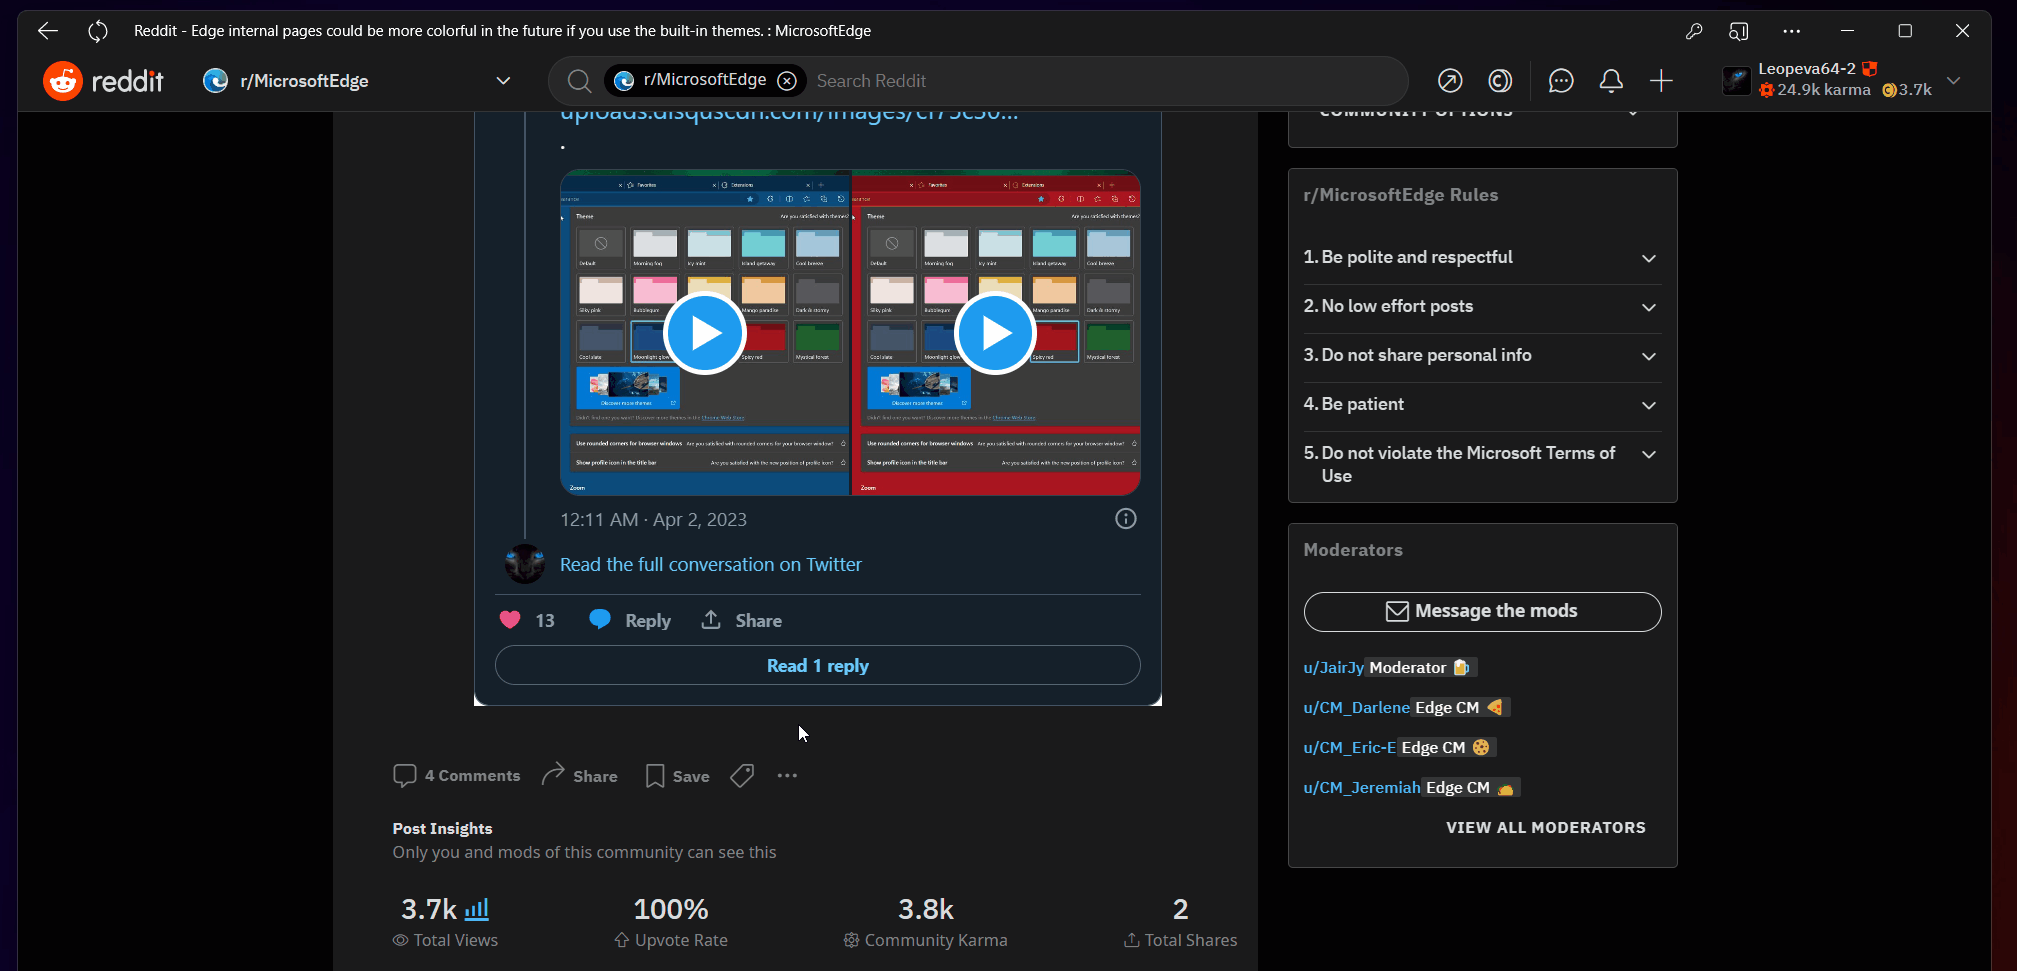Image resolution: width=2017 pixels, height=971 pixels.
Task: Open the chat bubble icon
Action: (1561, 81)
